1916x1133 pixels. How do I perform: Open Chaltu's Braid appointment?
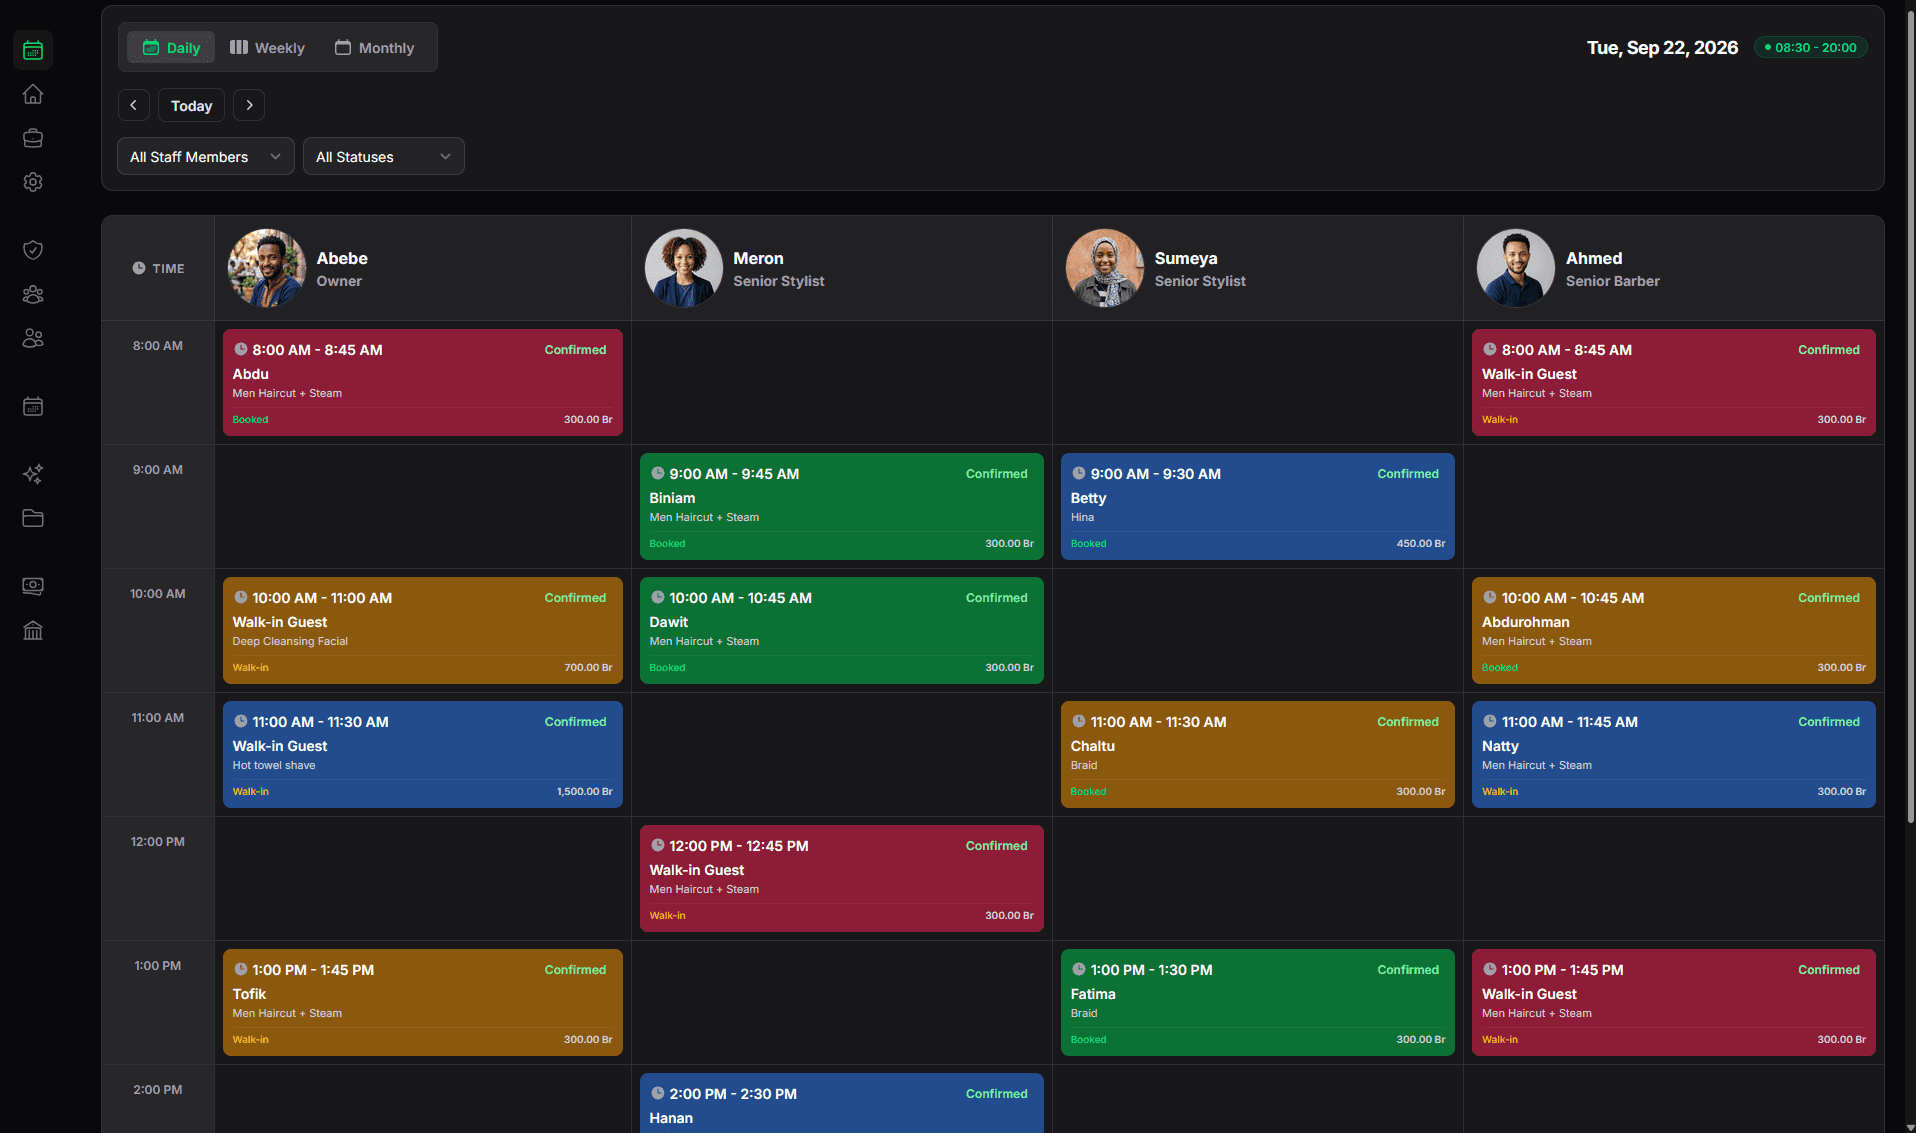coord(1258,754)
